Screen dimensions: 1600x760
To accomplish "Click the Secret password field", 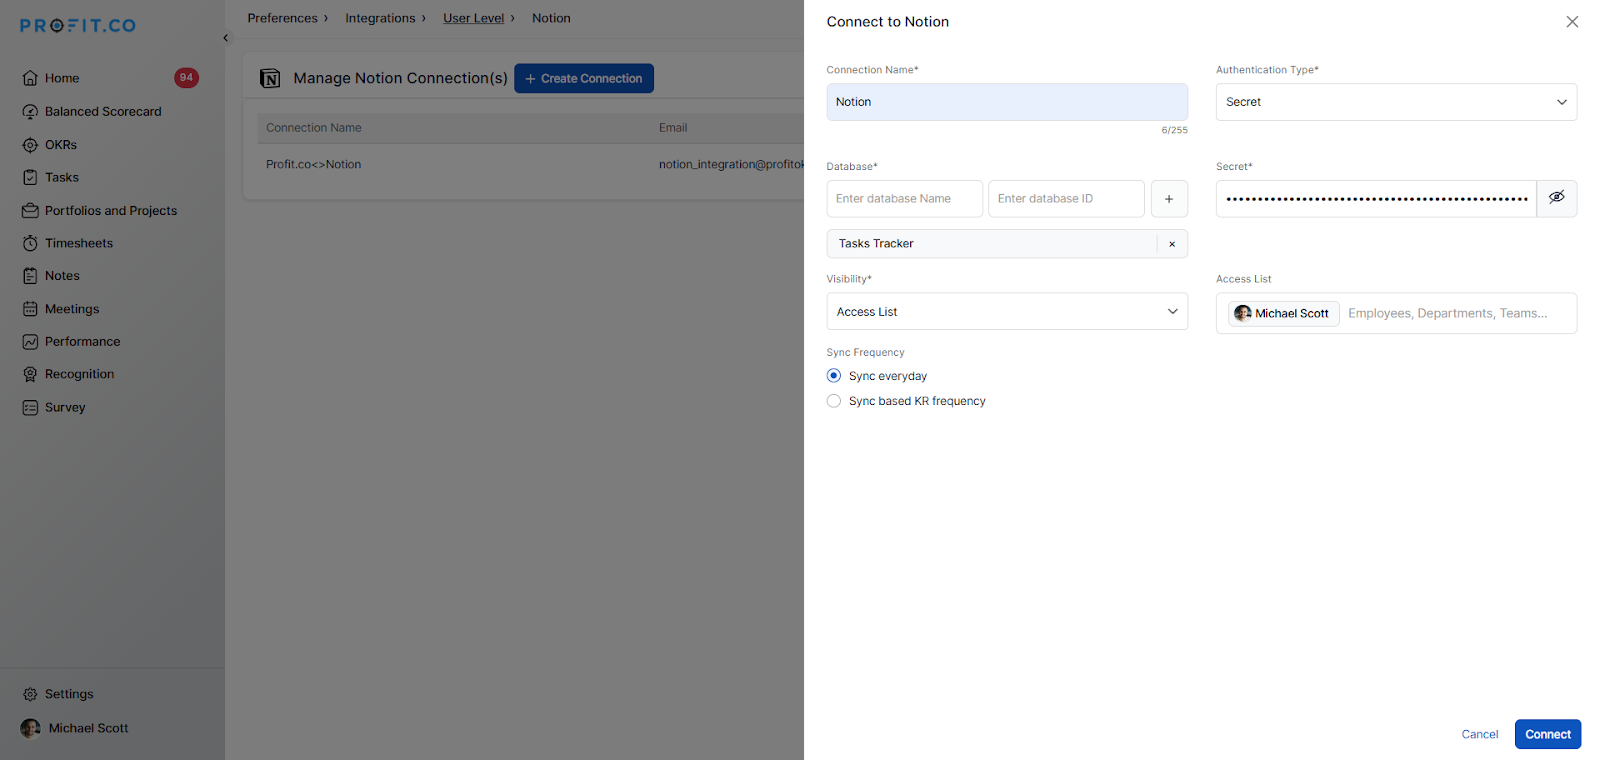I will 1376,199.
